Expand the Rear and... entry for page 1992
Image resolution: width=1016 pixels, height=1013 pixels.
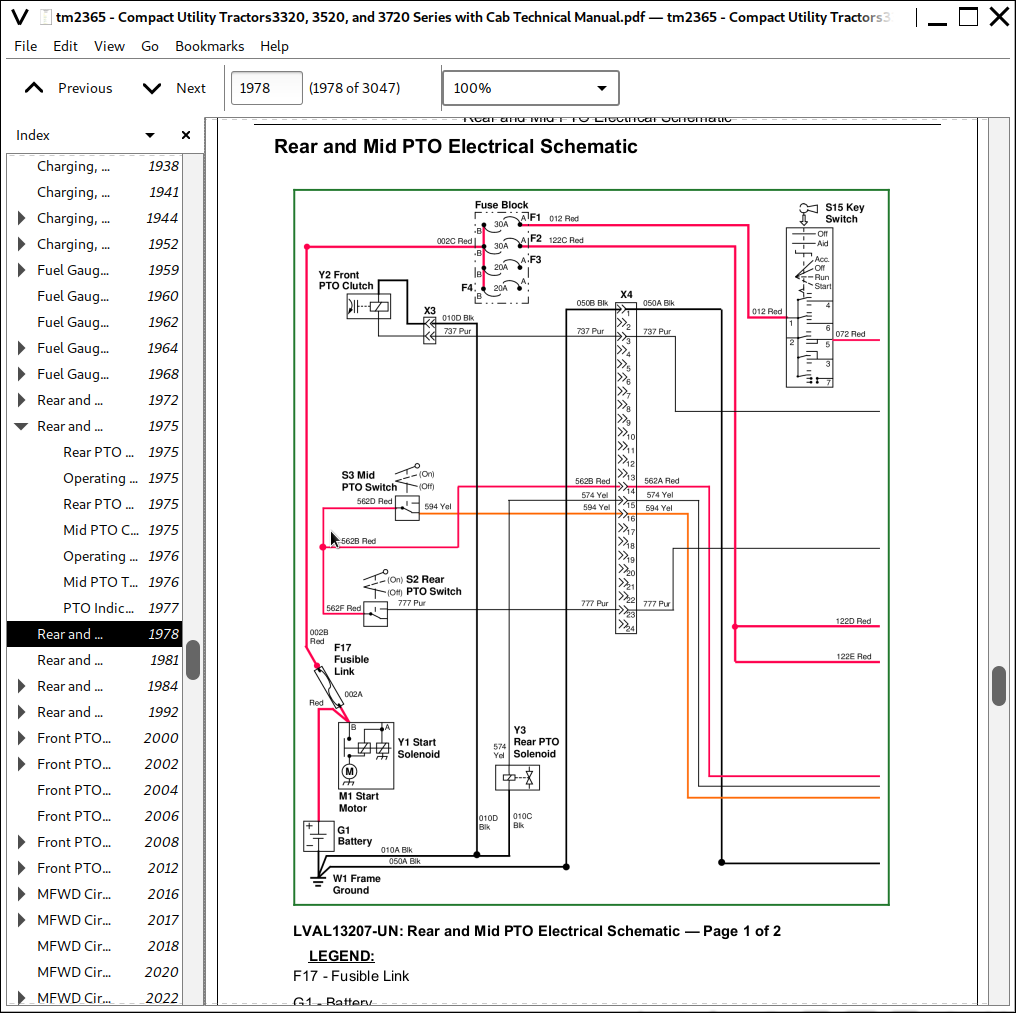pos(21,712)
